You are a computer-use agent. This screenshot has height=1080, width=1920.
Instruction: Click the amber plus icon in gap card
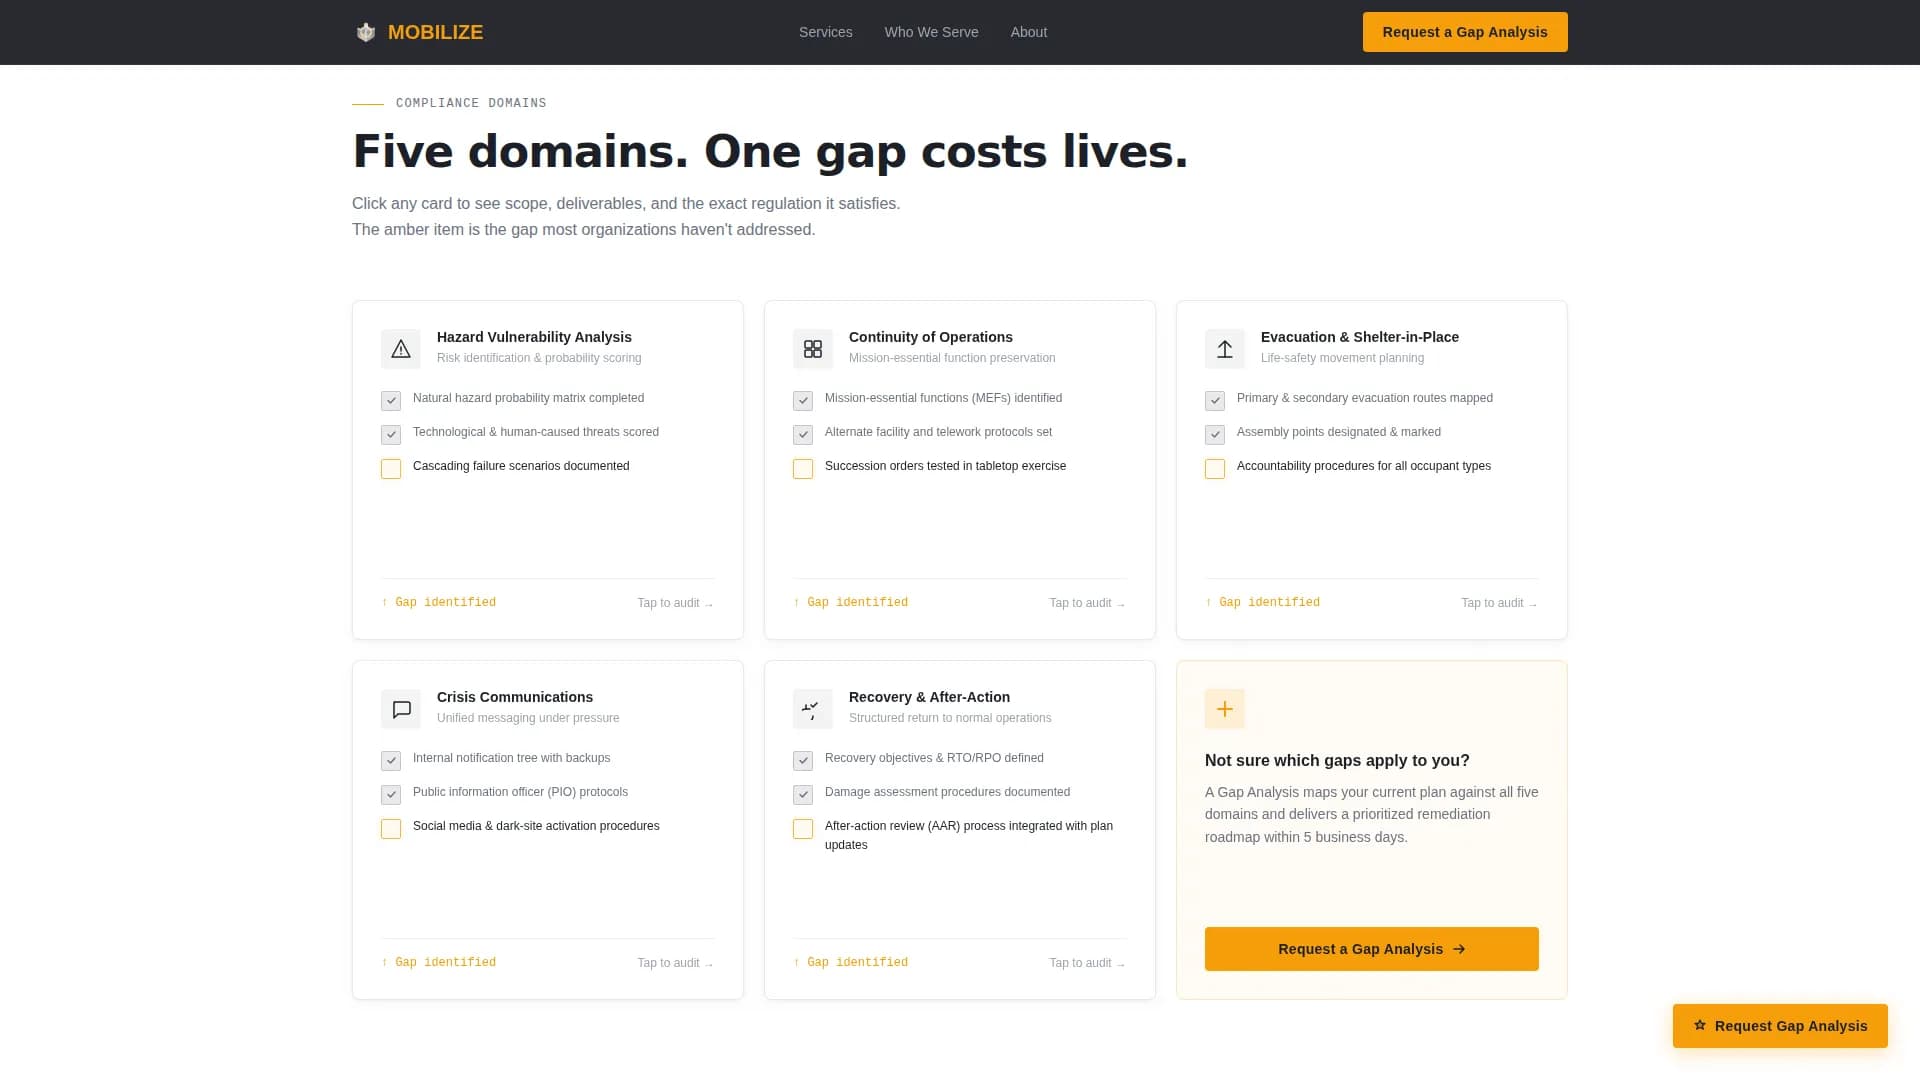(1225, 709)
